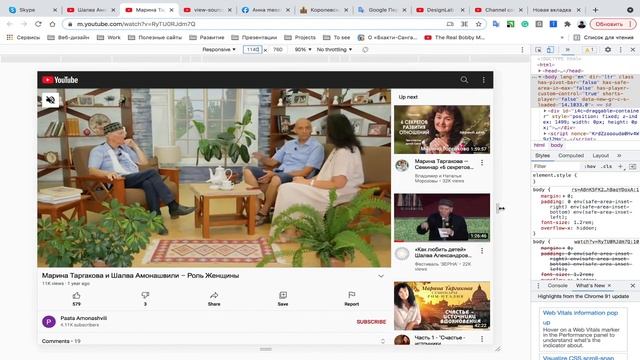Select the What's New drawer tab
This screenshot has height=360, width=640.
(590, 286)
